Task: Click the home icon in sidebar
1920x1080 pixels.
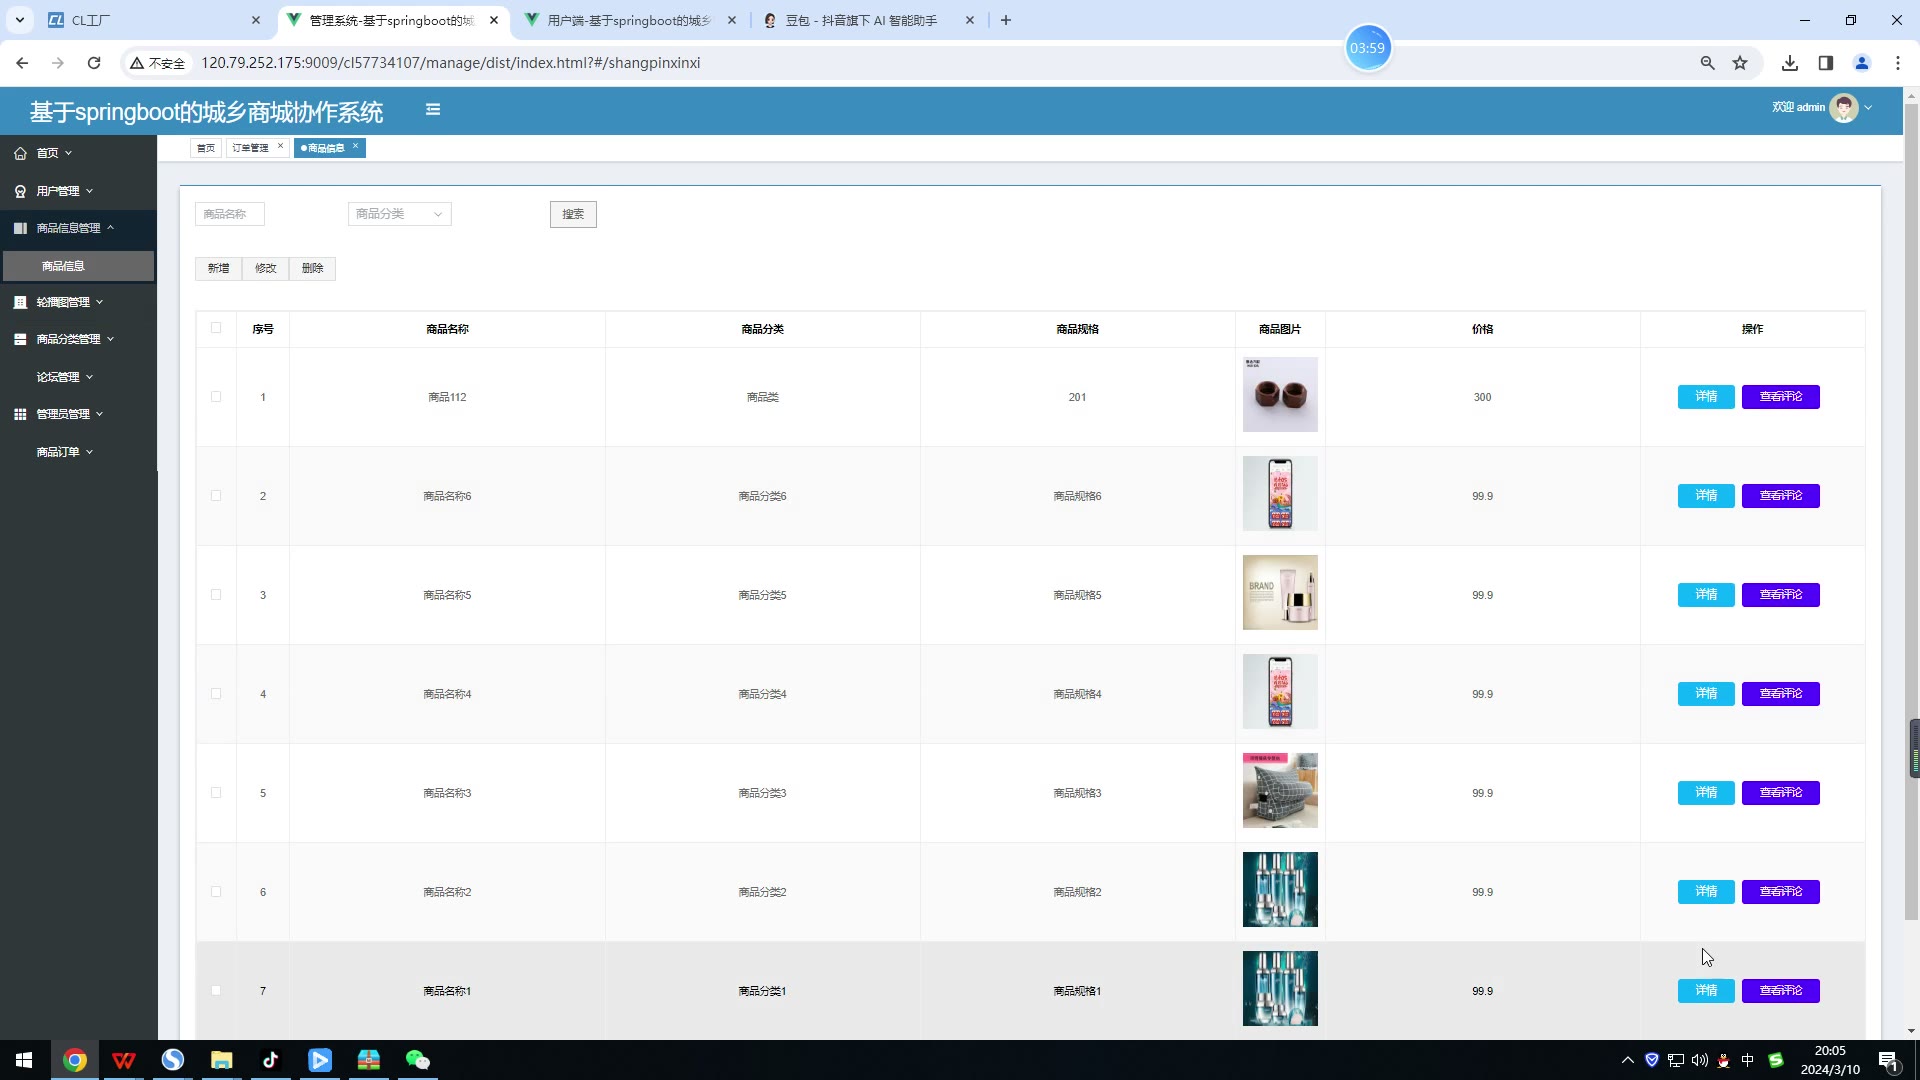Action: [x=20, y=153]
